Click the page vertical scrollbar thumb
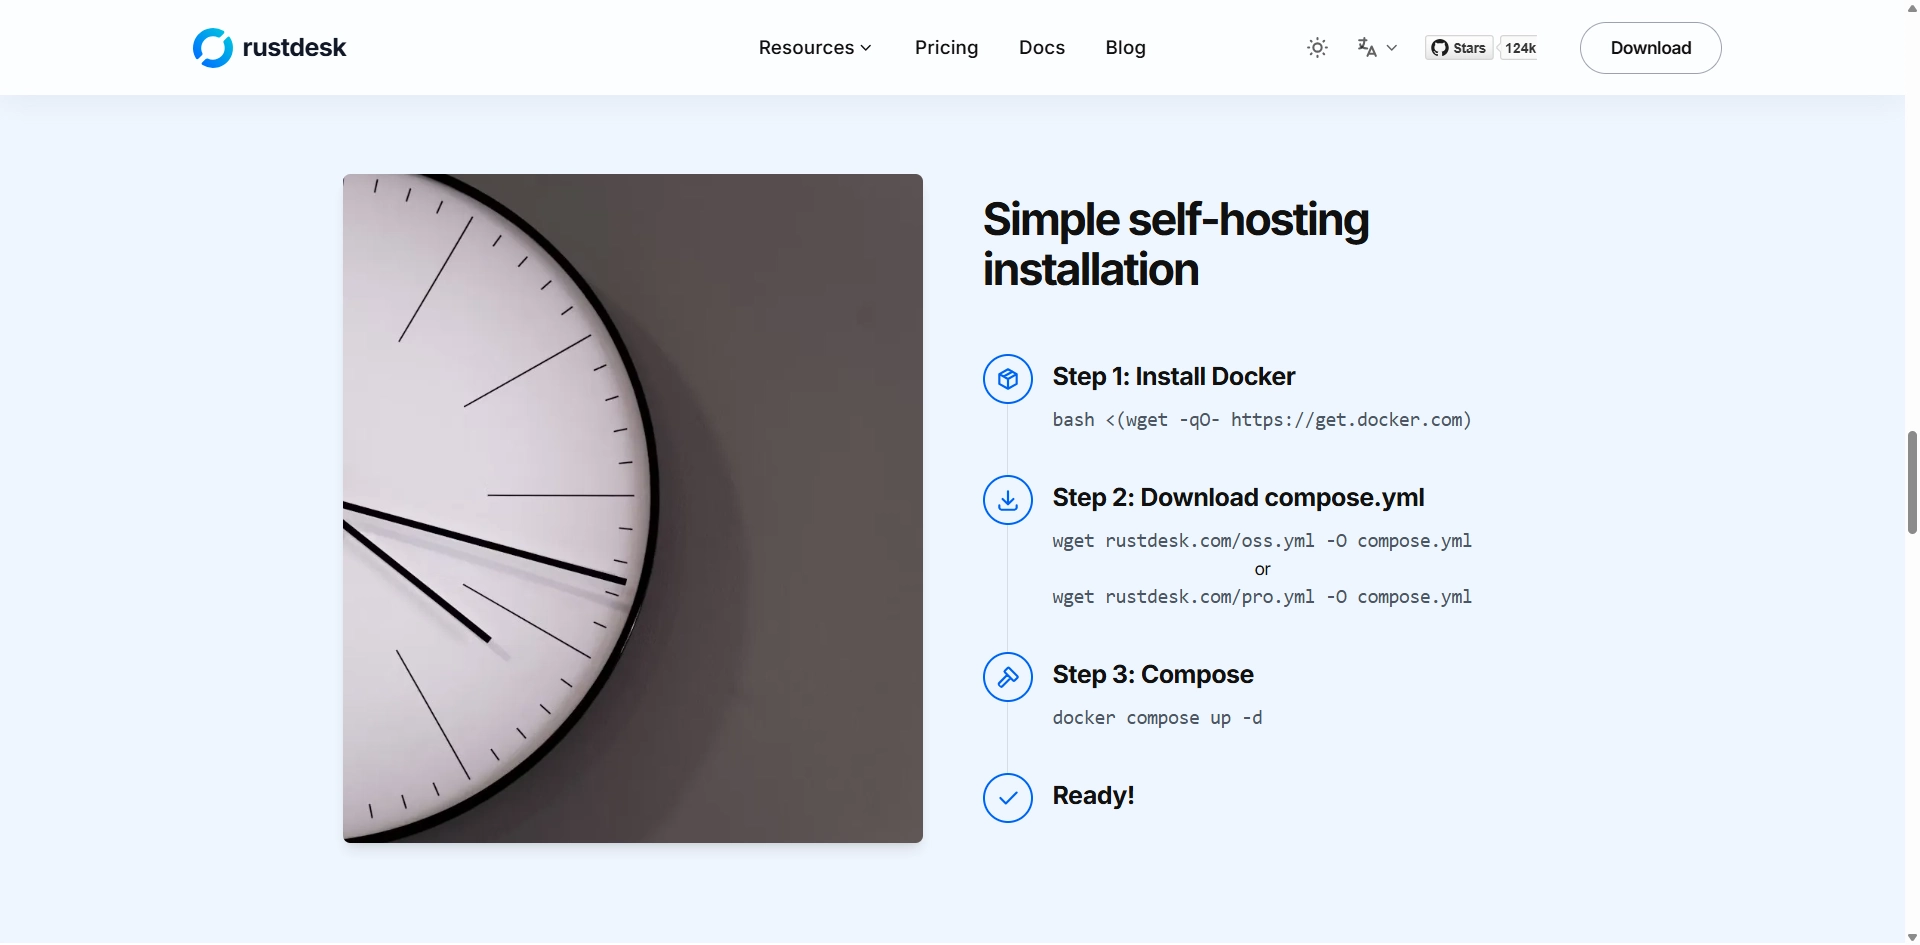This screenshot has width=1920, height=945. (1912, 482)
